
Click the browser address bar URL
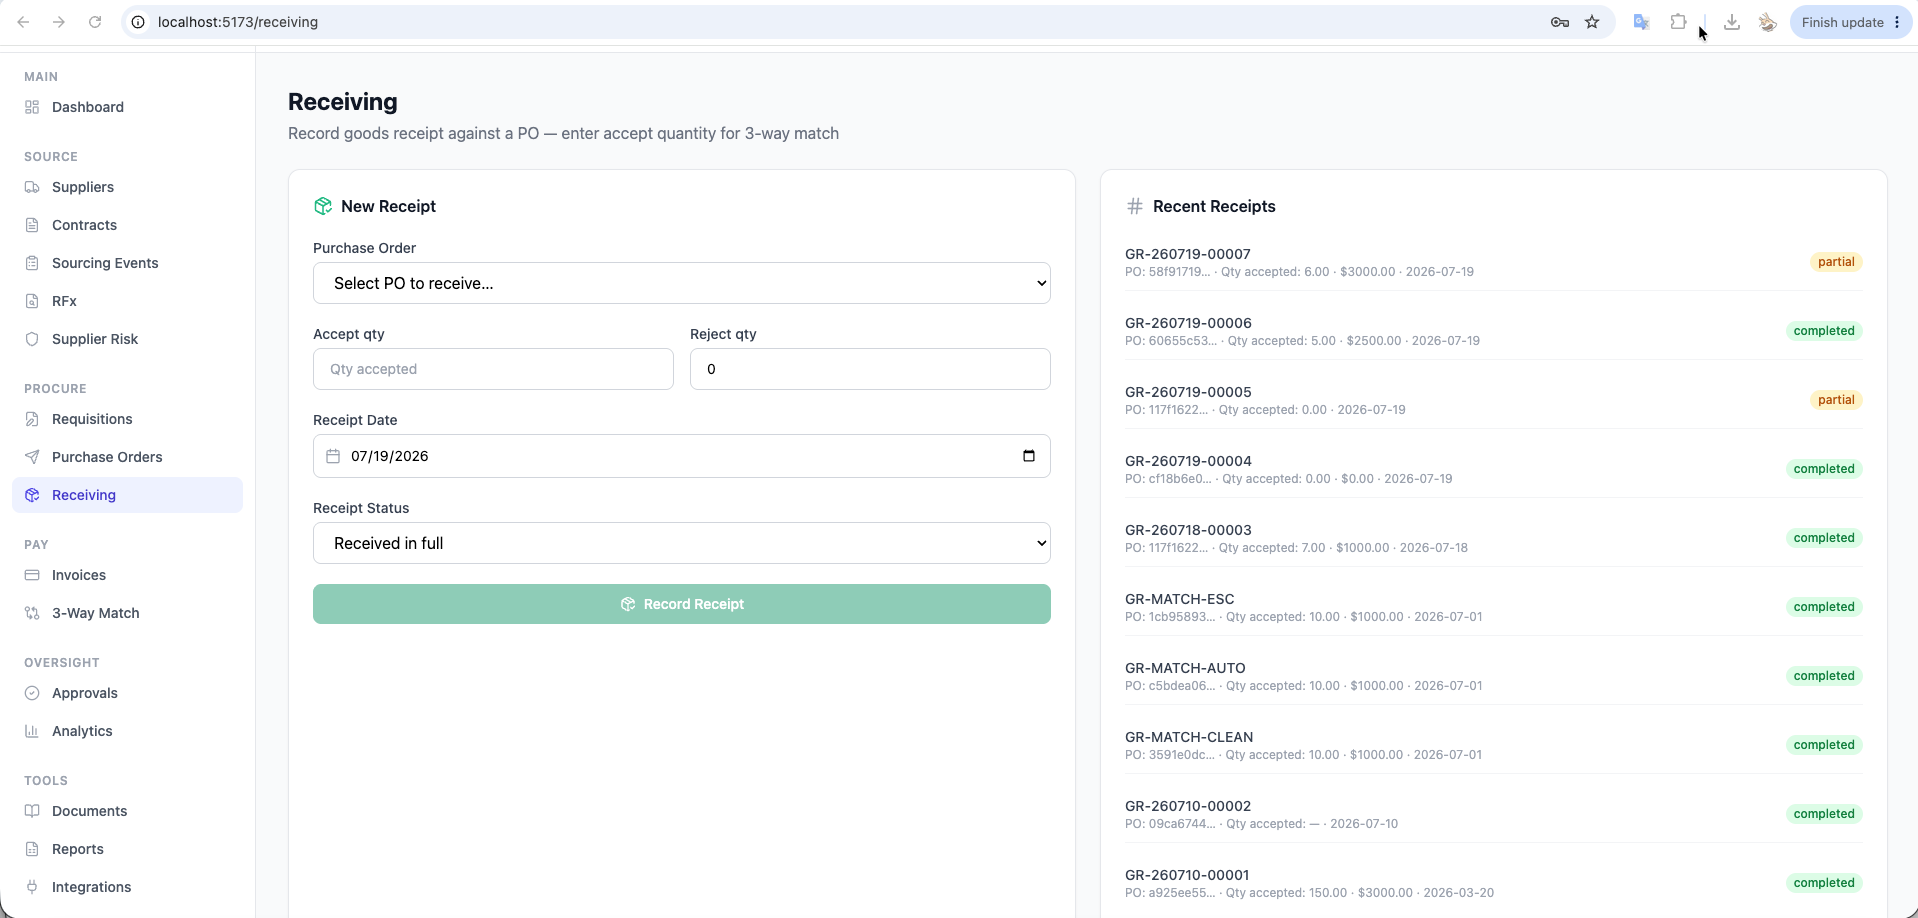point(238,22)
